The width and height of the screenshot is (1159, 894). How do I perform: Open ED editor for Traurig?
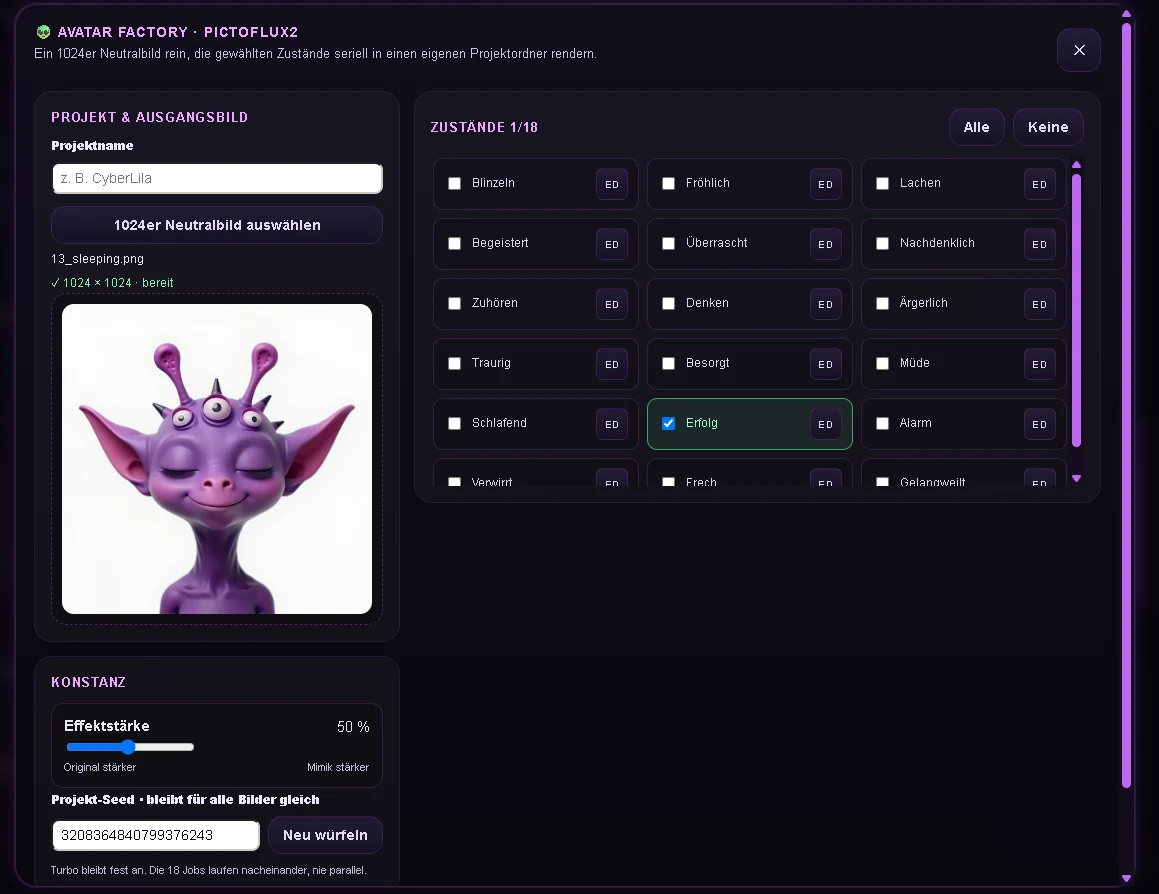tap(612, 364)
